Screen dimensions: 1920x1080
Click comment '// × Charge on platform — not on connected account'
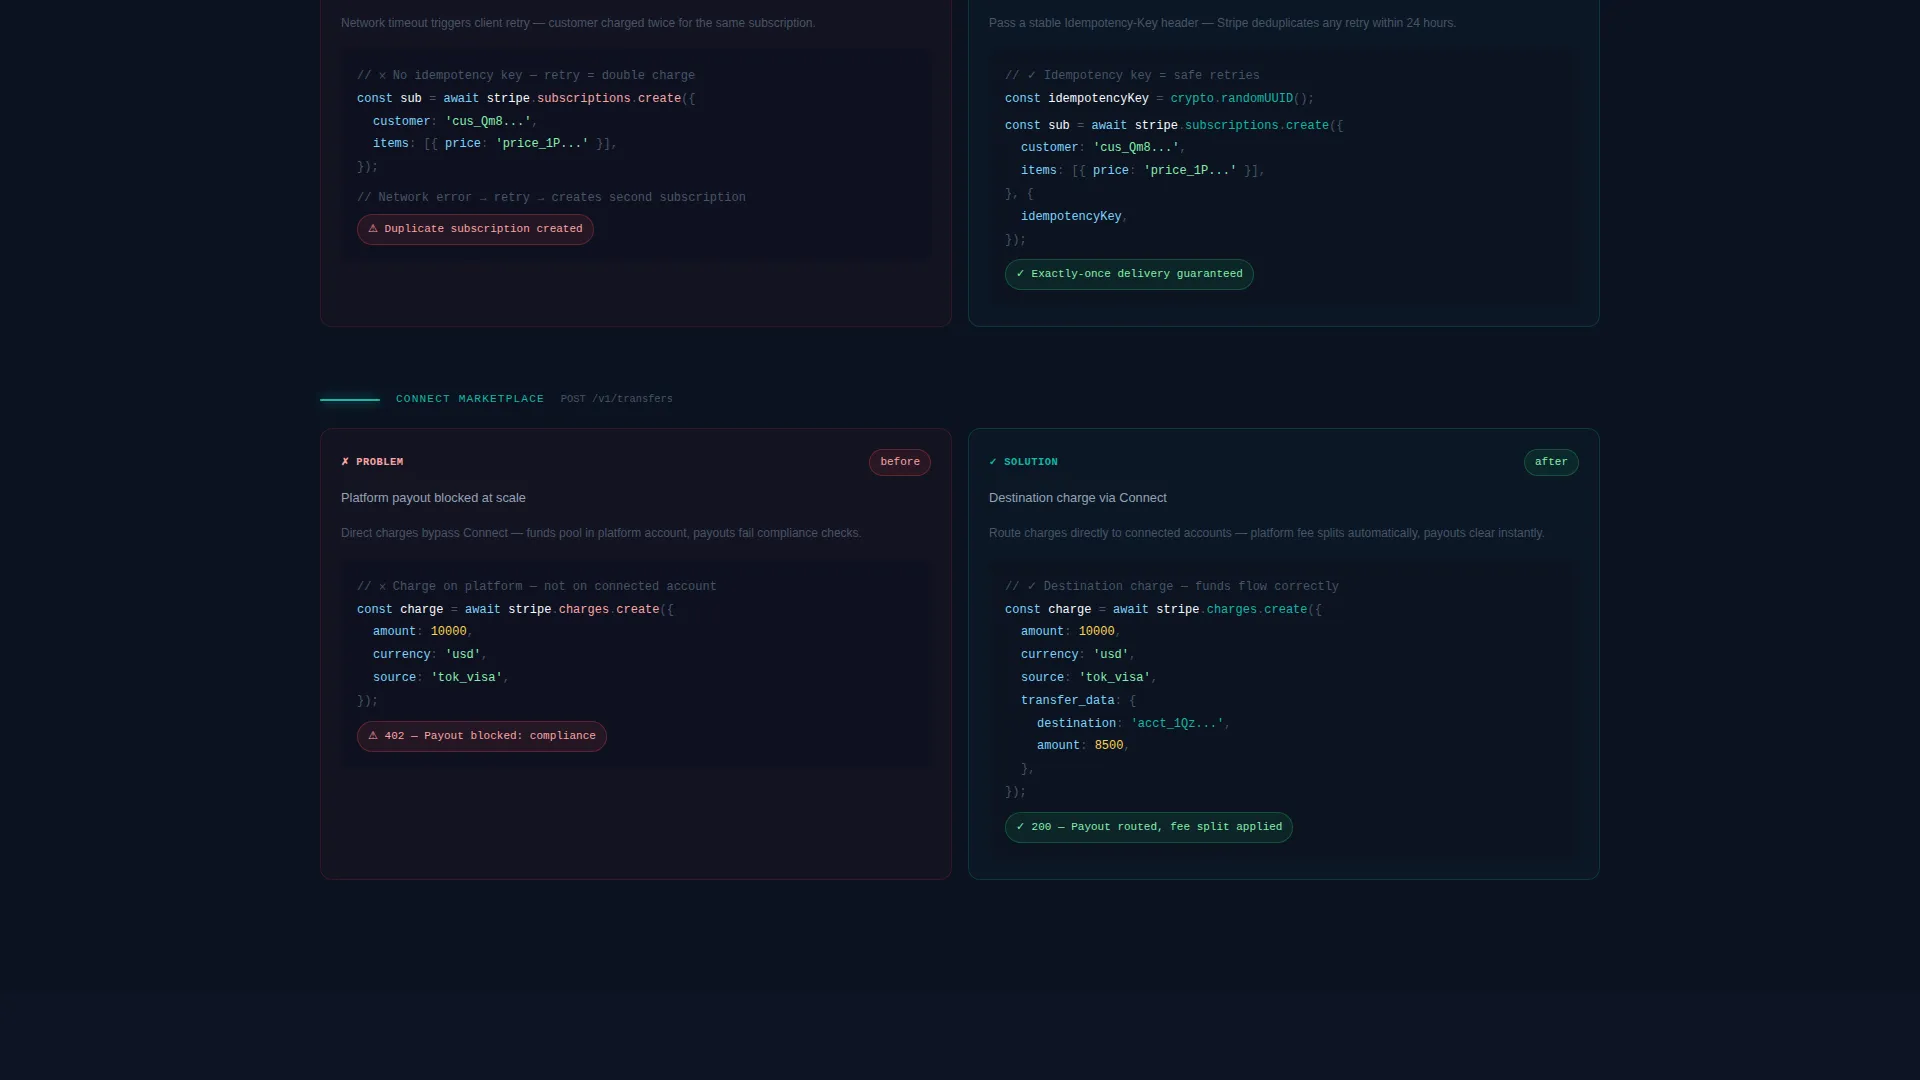pyautogui.click(x=537, y=587)
